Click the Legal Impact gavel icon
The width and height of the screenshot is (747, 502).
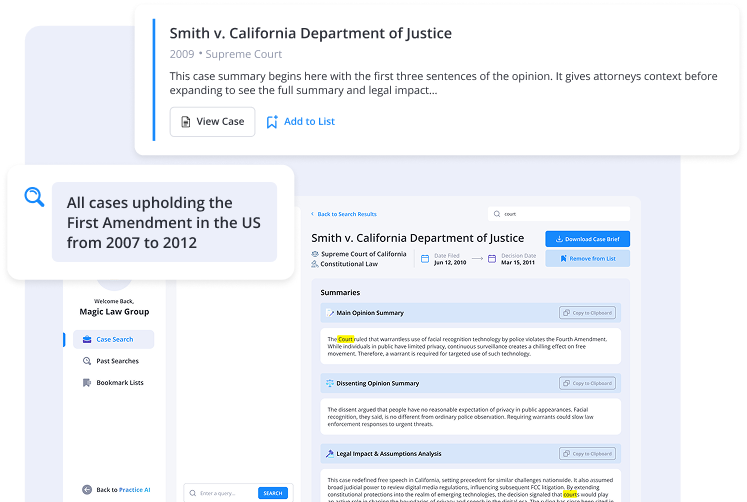[330, 454]
